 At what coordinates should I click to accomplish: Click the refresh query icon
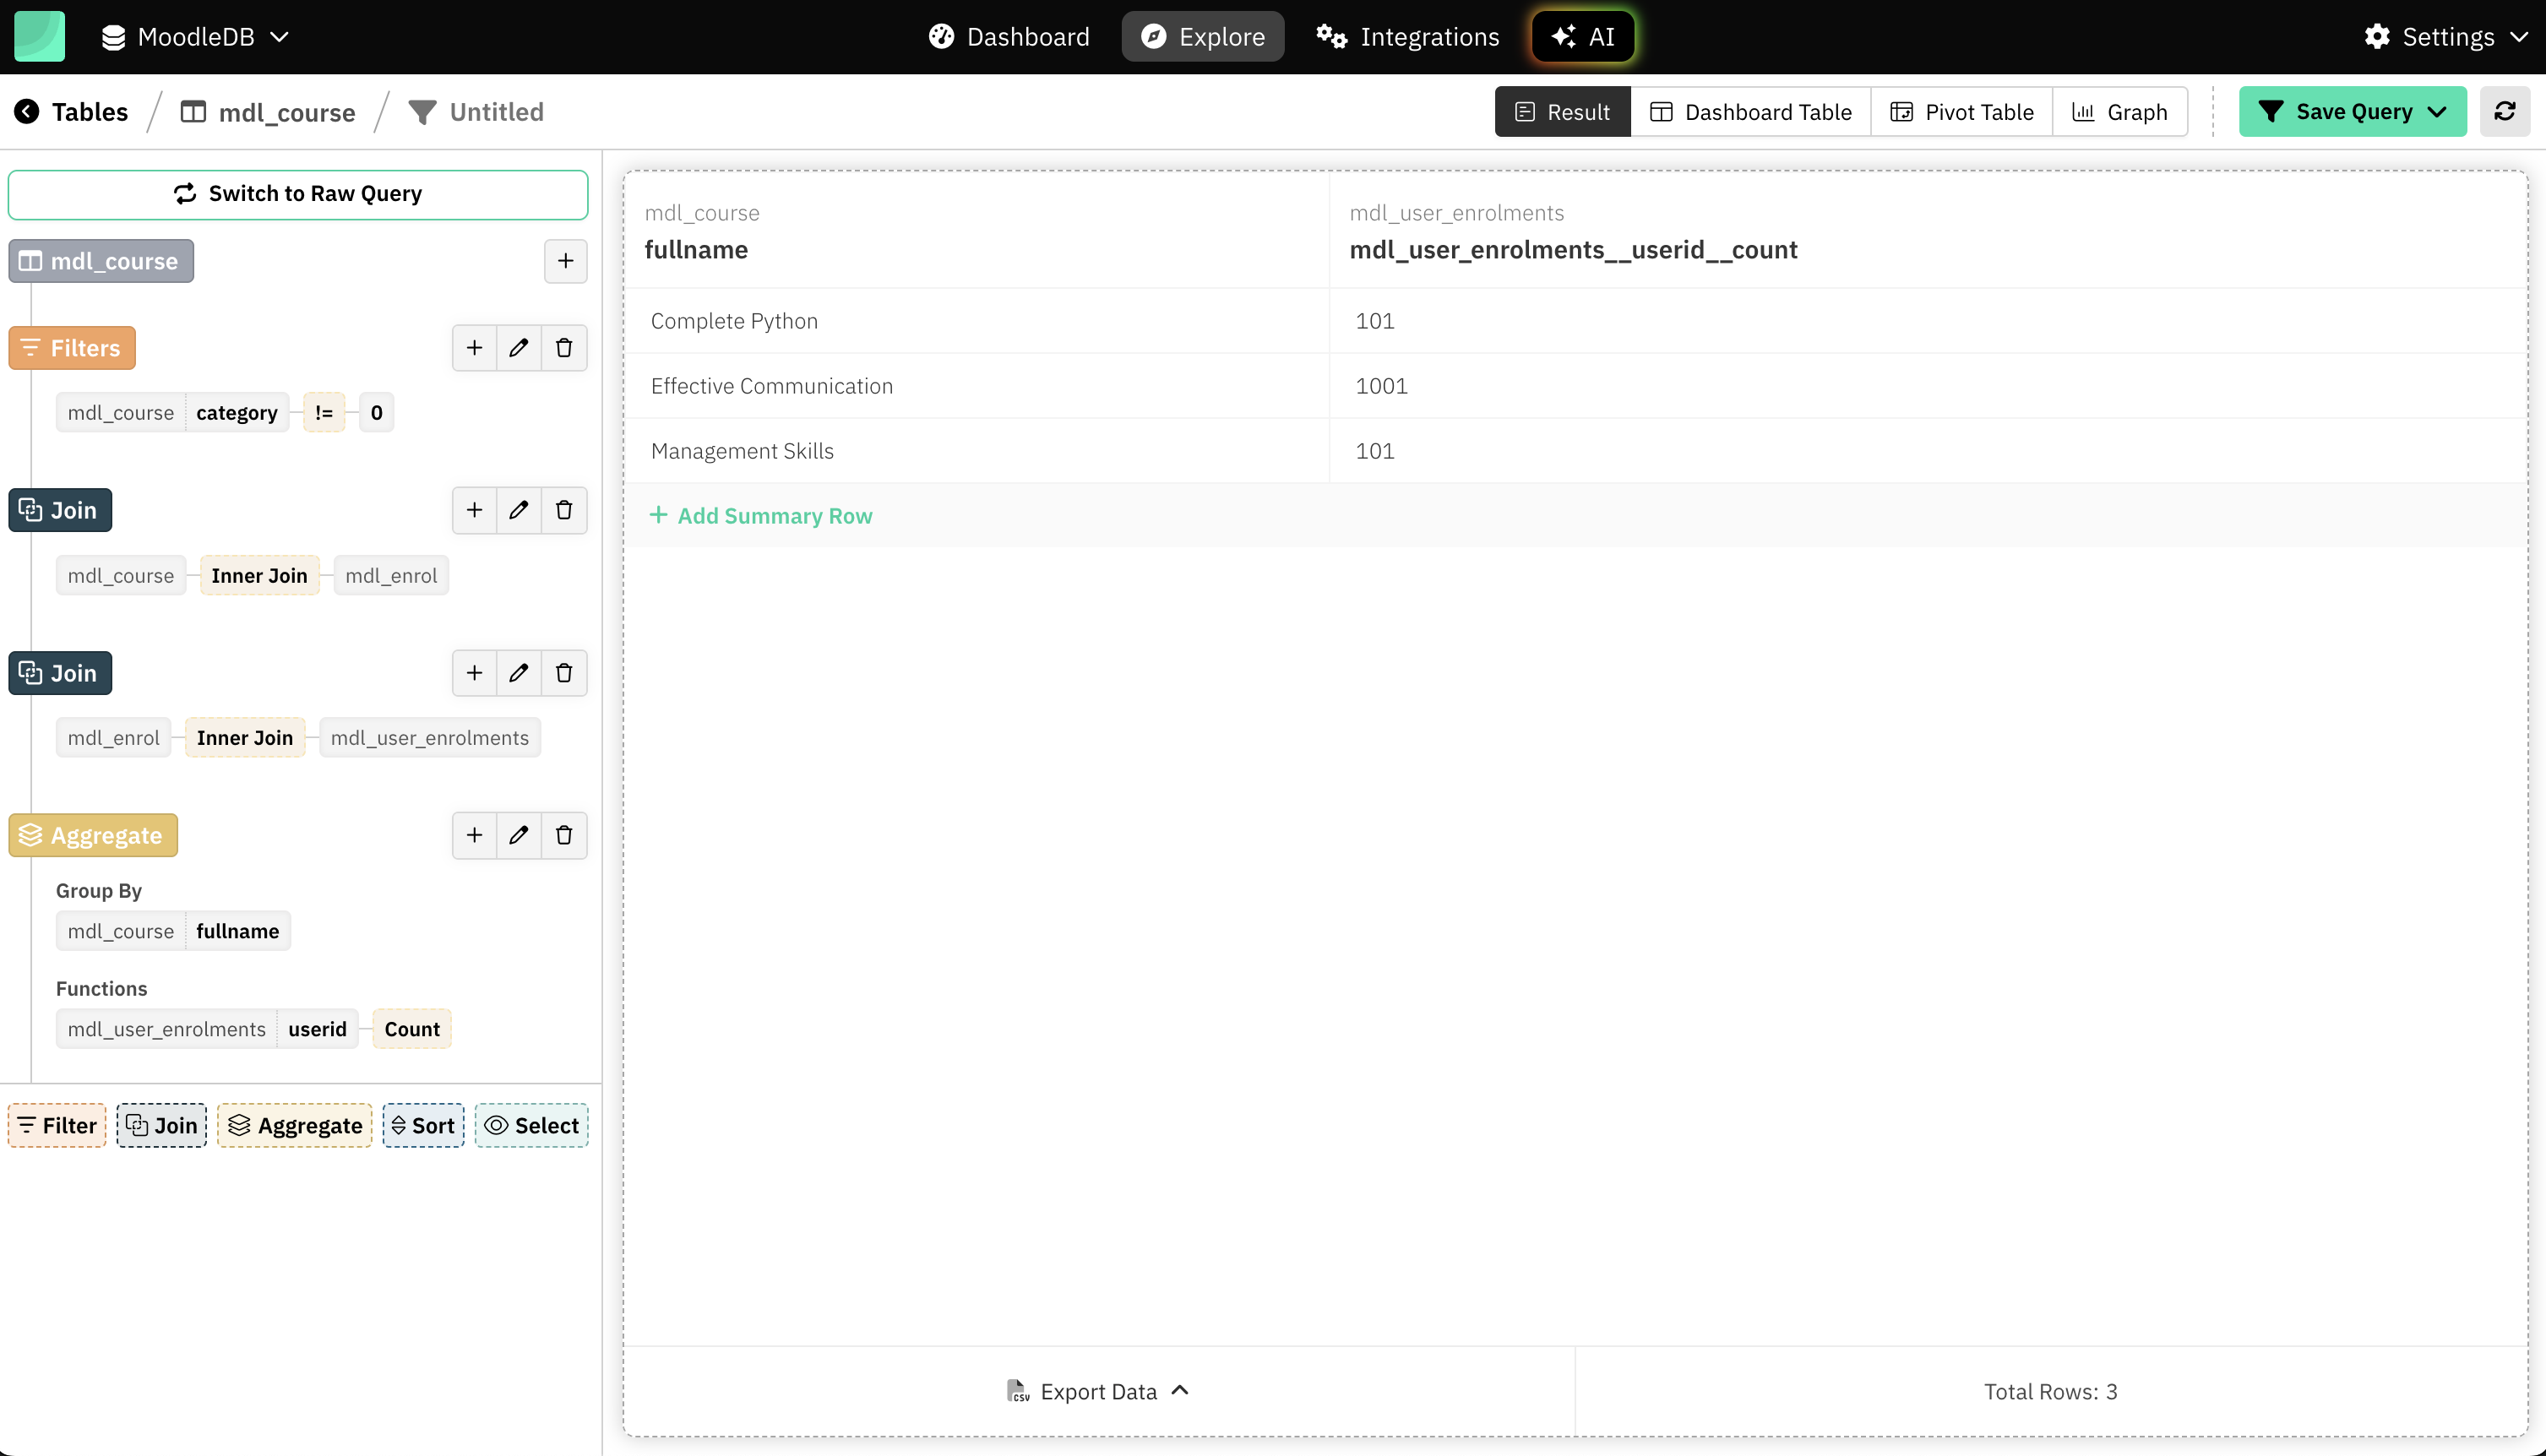2504,111
